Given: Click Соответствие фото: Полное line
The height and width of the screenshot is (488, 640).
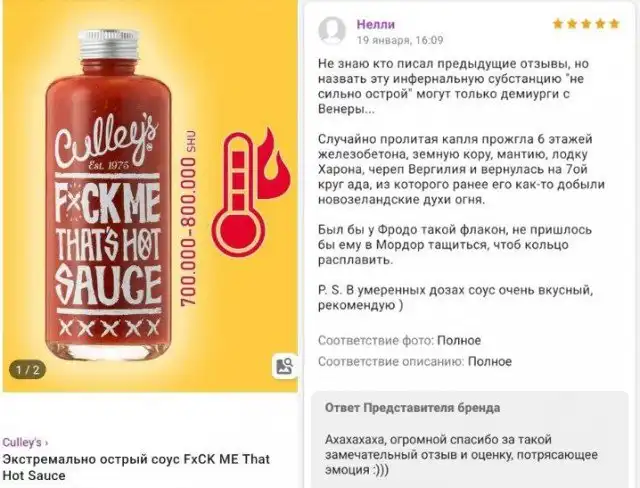Looking at the screenshot, I should click(399, 340).
